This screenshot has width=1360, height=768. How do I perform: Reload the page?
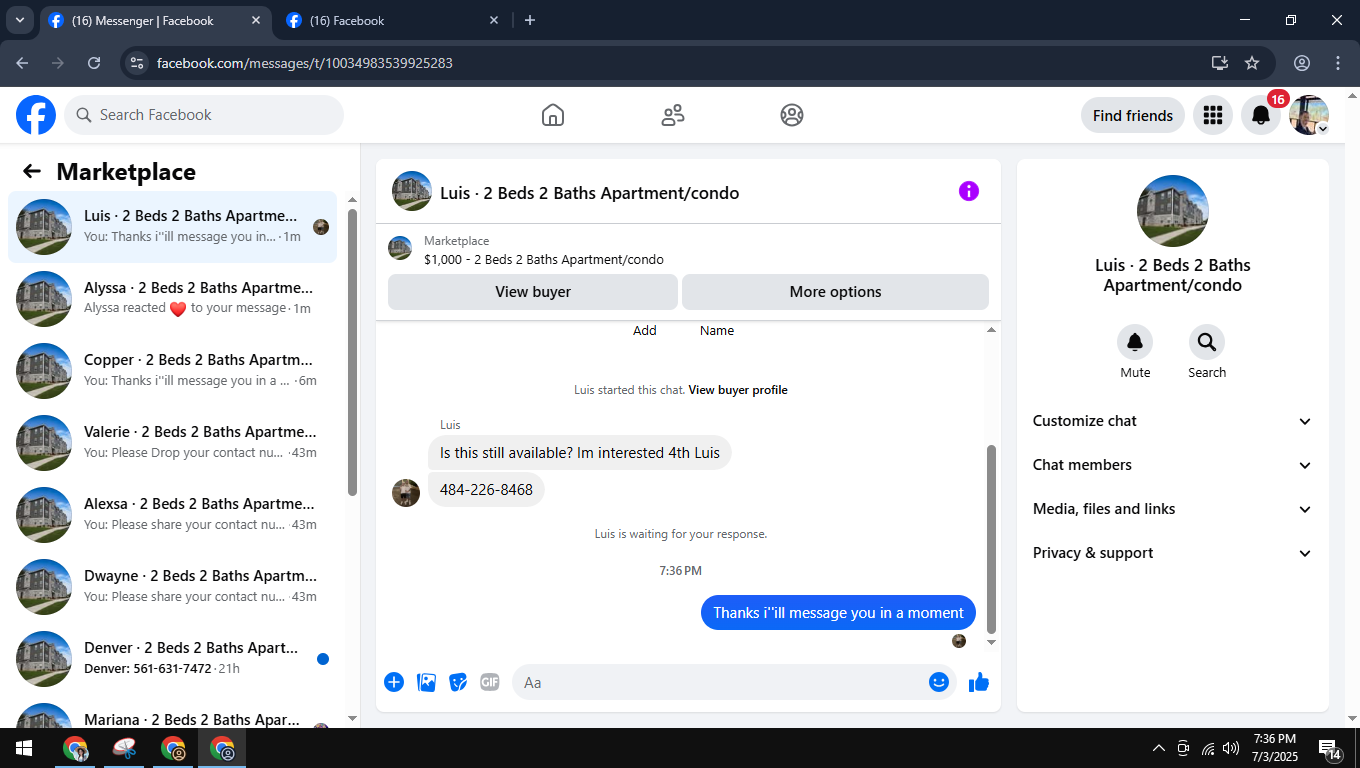point(94,63)
